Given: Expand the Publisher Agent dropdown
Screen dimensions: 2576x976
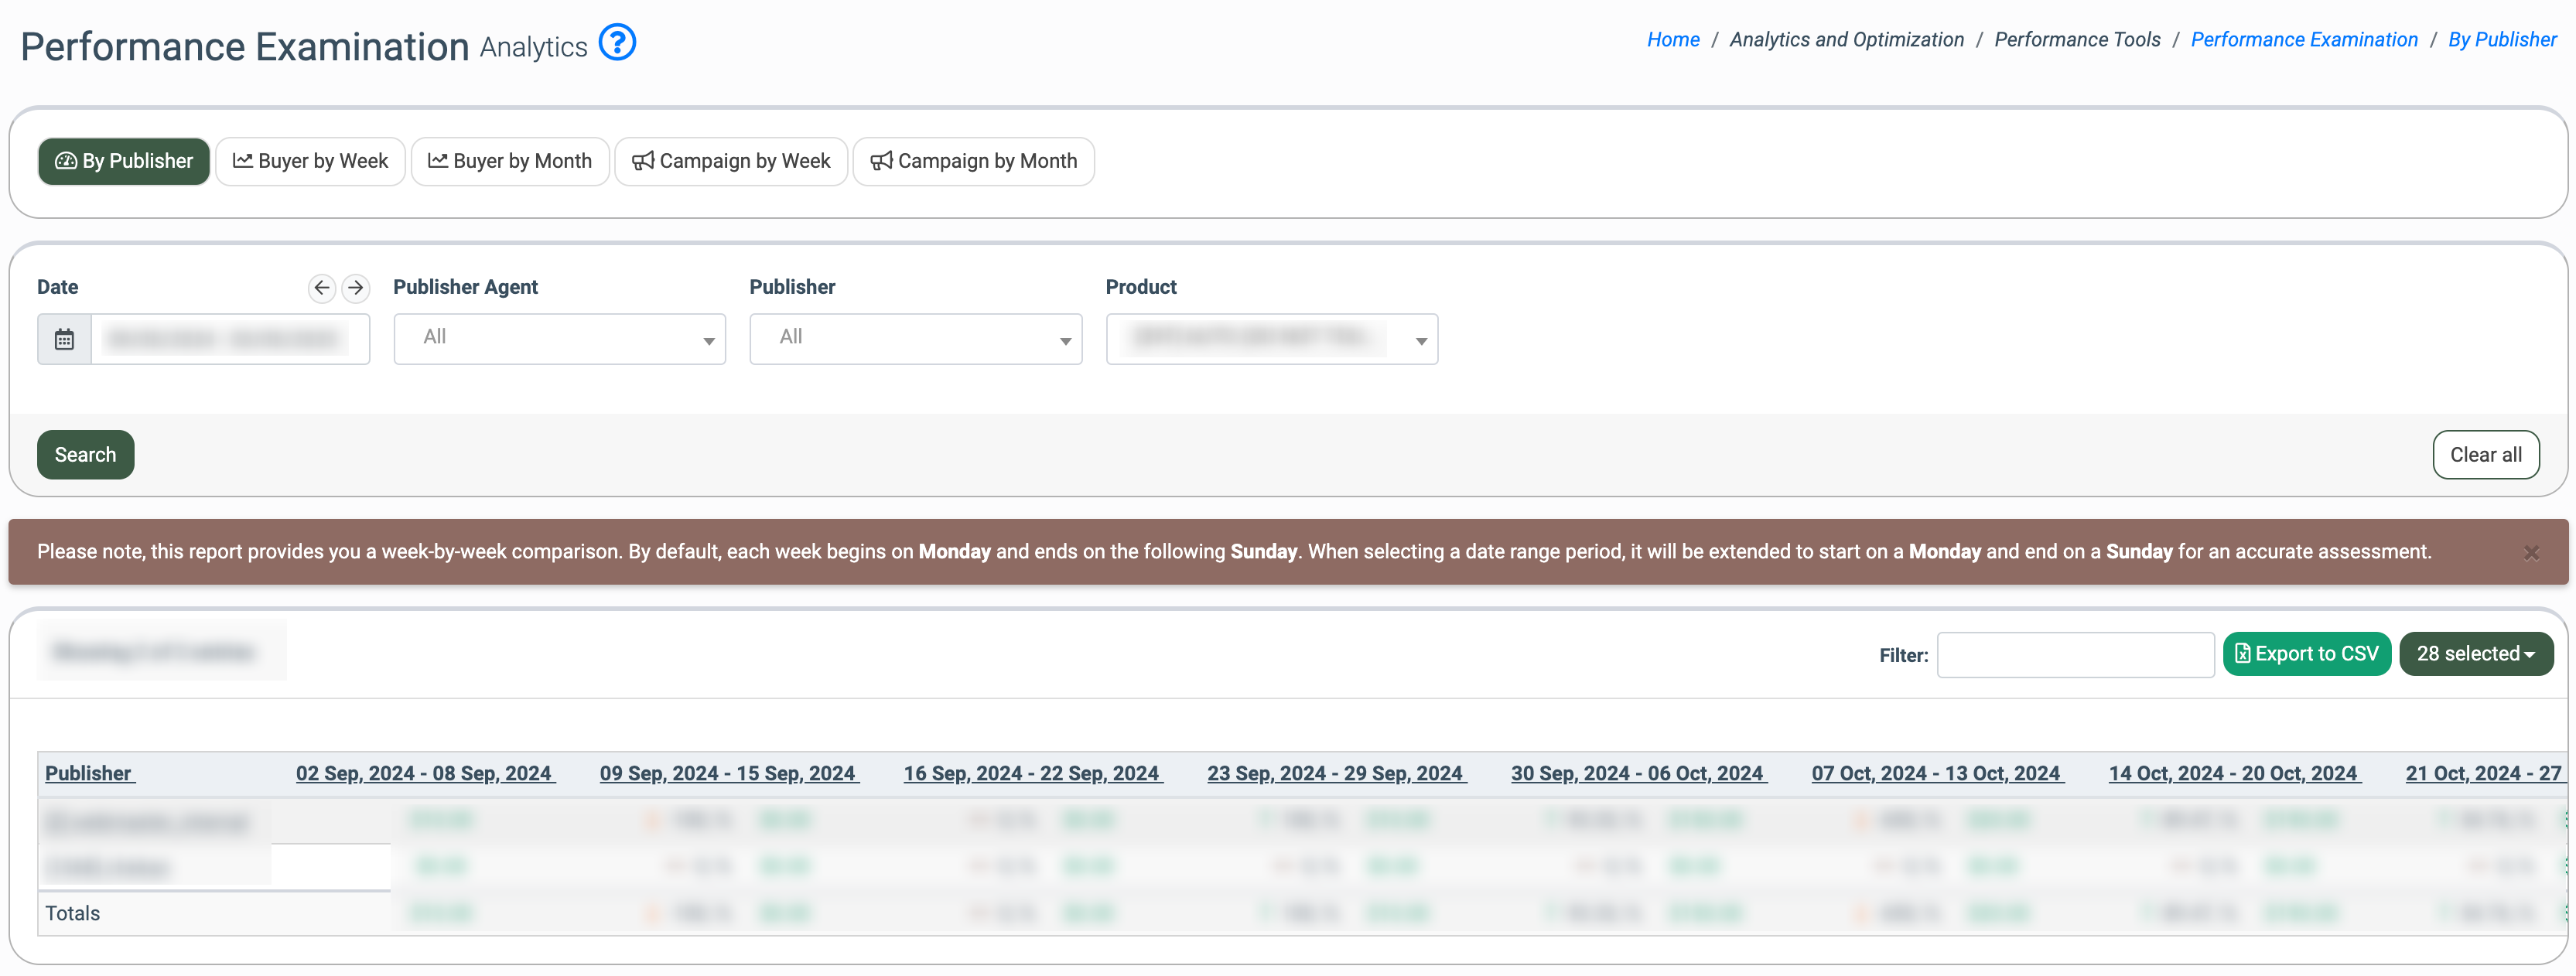Looking at the screenshot, I should 559,339.
